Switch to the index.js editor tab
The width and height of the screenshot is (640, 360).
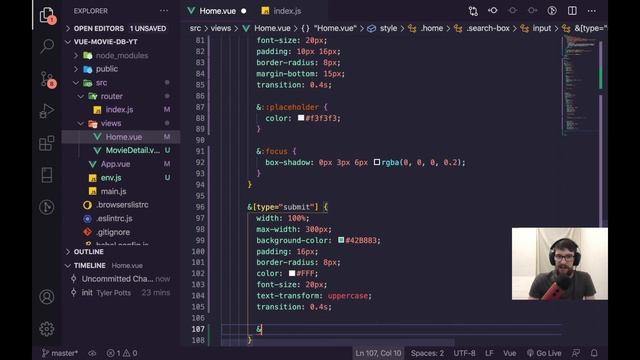287,11
